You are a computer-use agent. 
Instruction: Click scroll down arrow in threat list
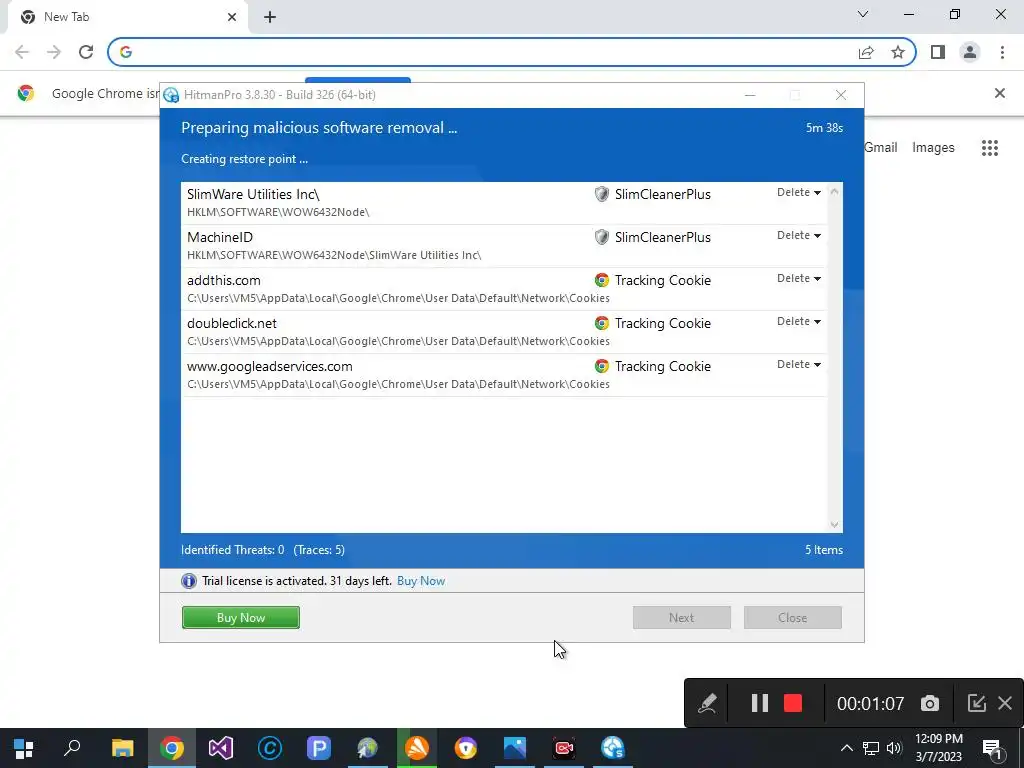(834, 524)
